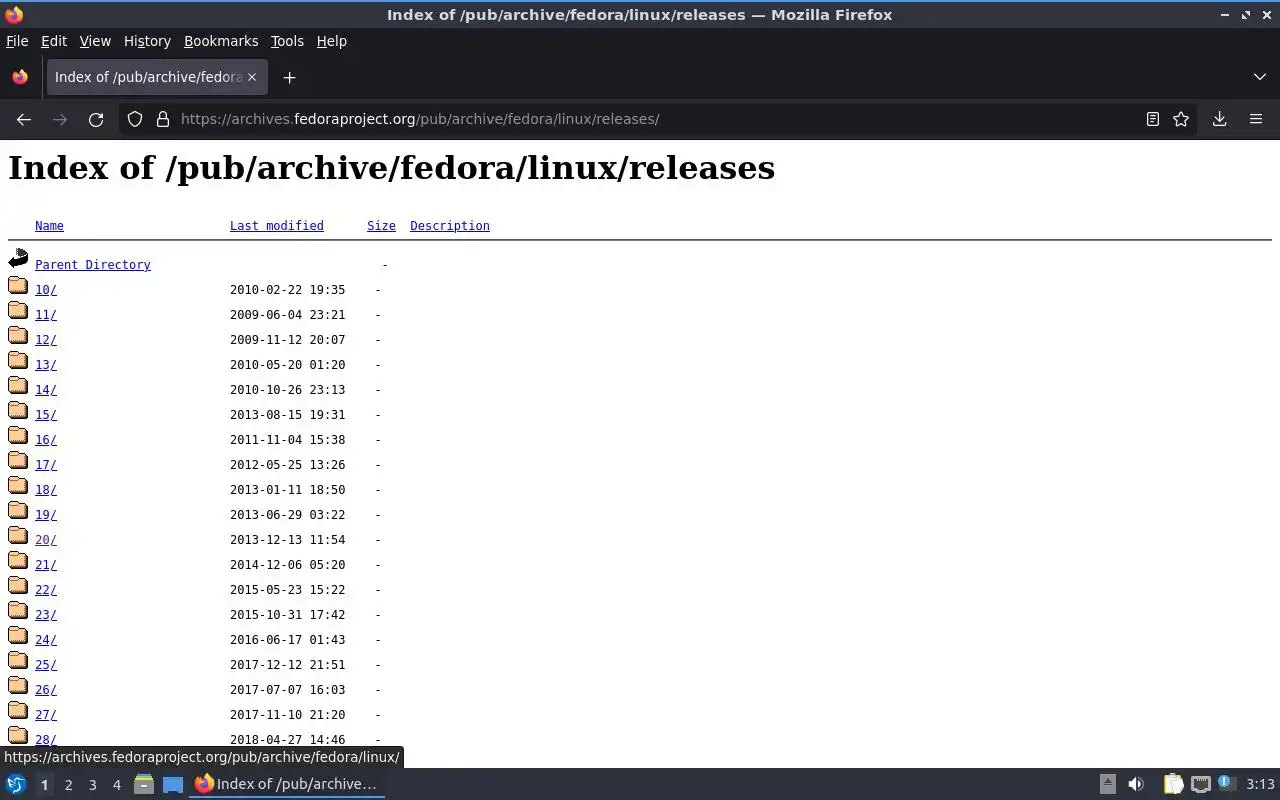Click the folder icon next to 25/
Screen dimensions: 1280x800
18,661
